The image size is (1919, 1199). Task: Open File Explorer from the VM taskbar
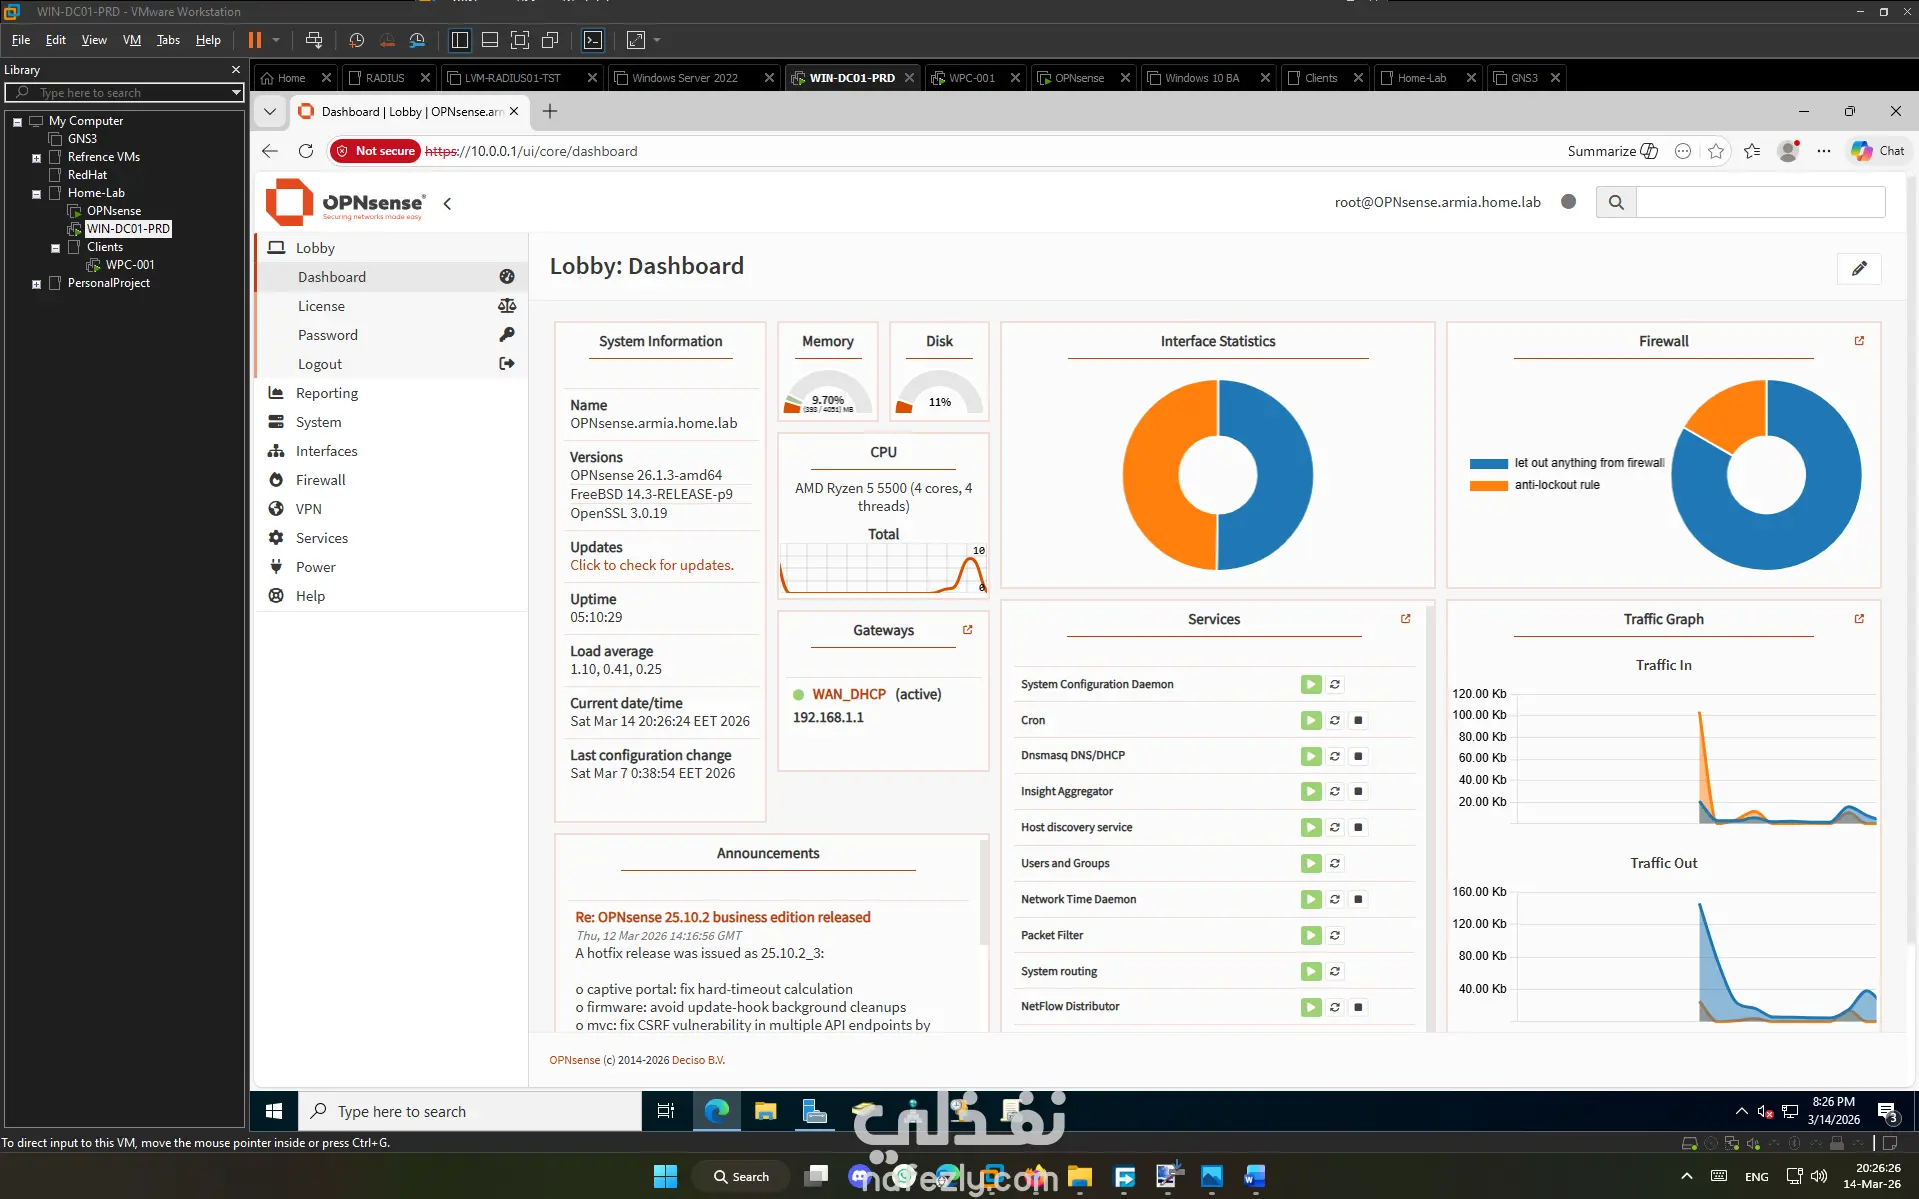[766, 1111]
